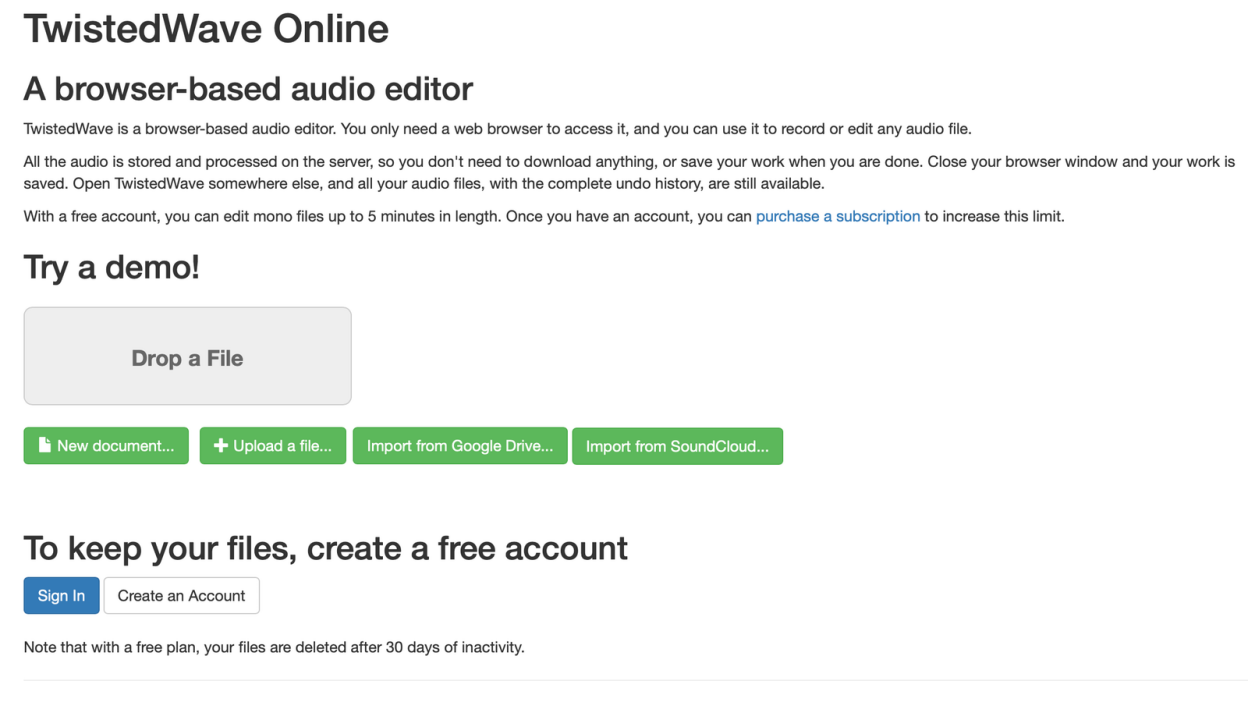Click Import from SoundCloud
Image resolution: width=1248 pixels, height=702 pixels.
coord(677,446)
